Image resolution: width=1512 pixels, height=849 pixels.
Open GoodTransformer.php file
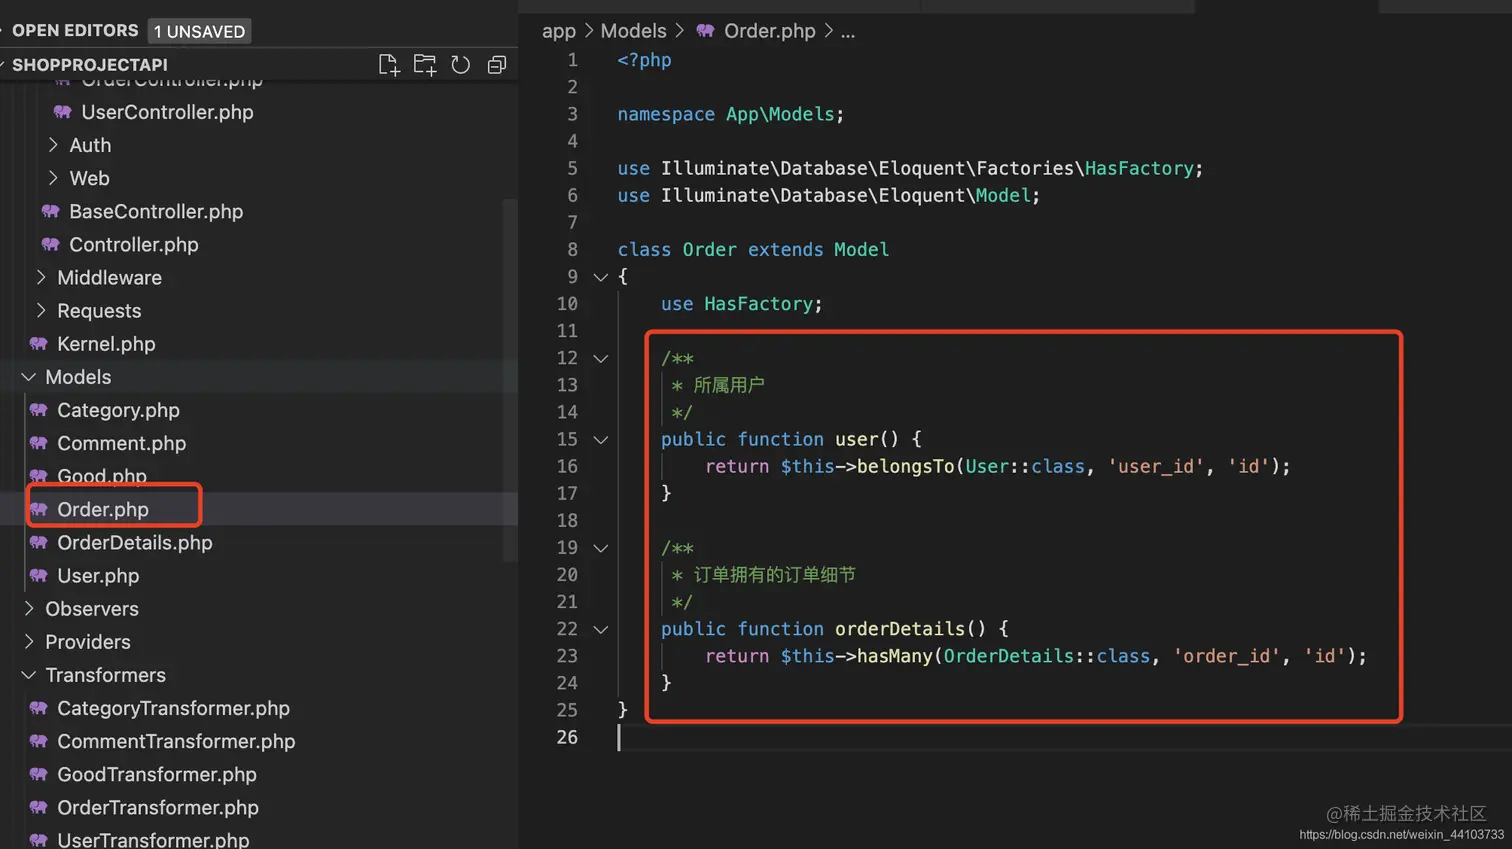pyautogui.click(x=157, y=774)
